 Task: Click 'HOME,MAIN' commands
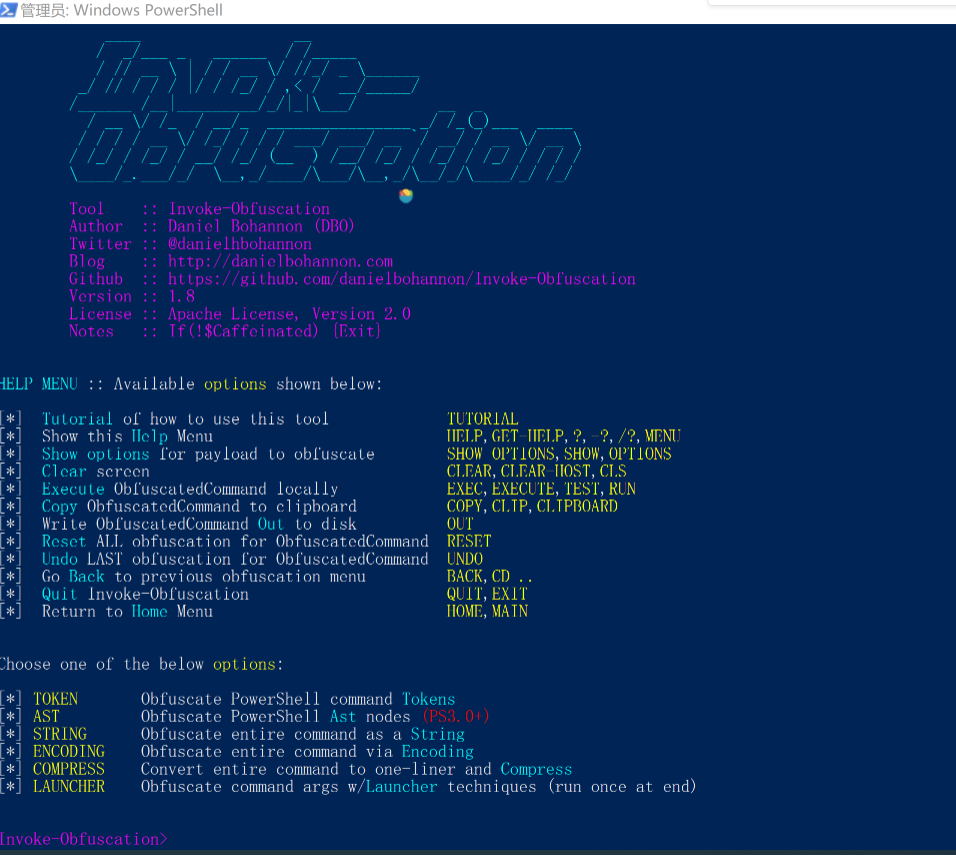[487, 612]
